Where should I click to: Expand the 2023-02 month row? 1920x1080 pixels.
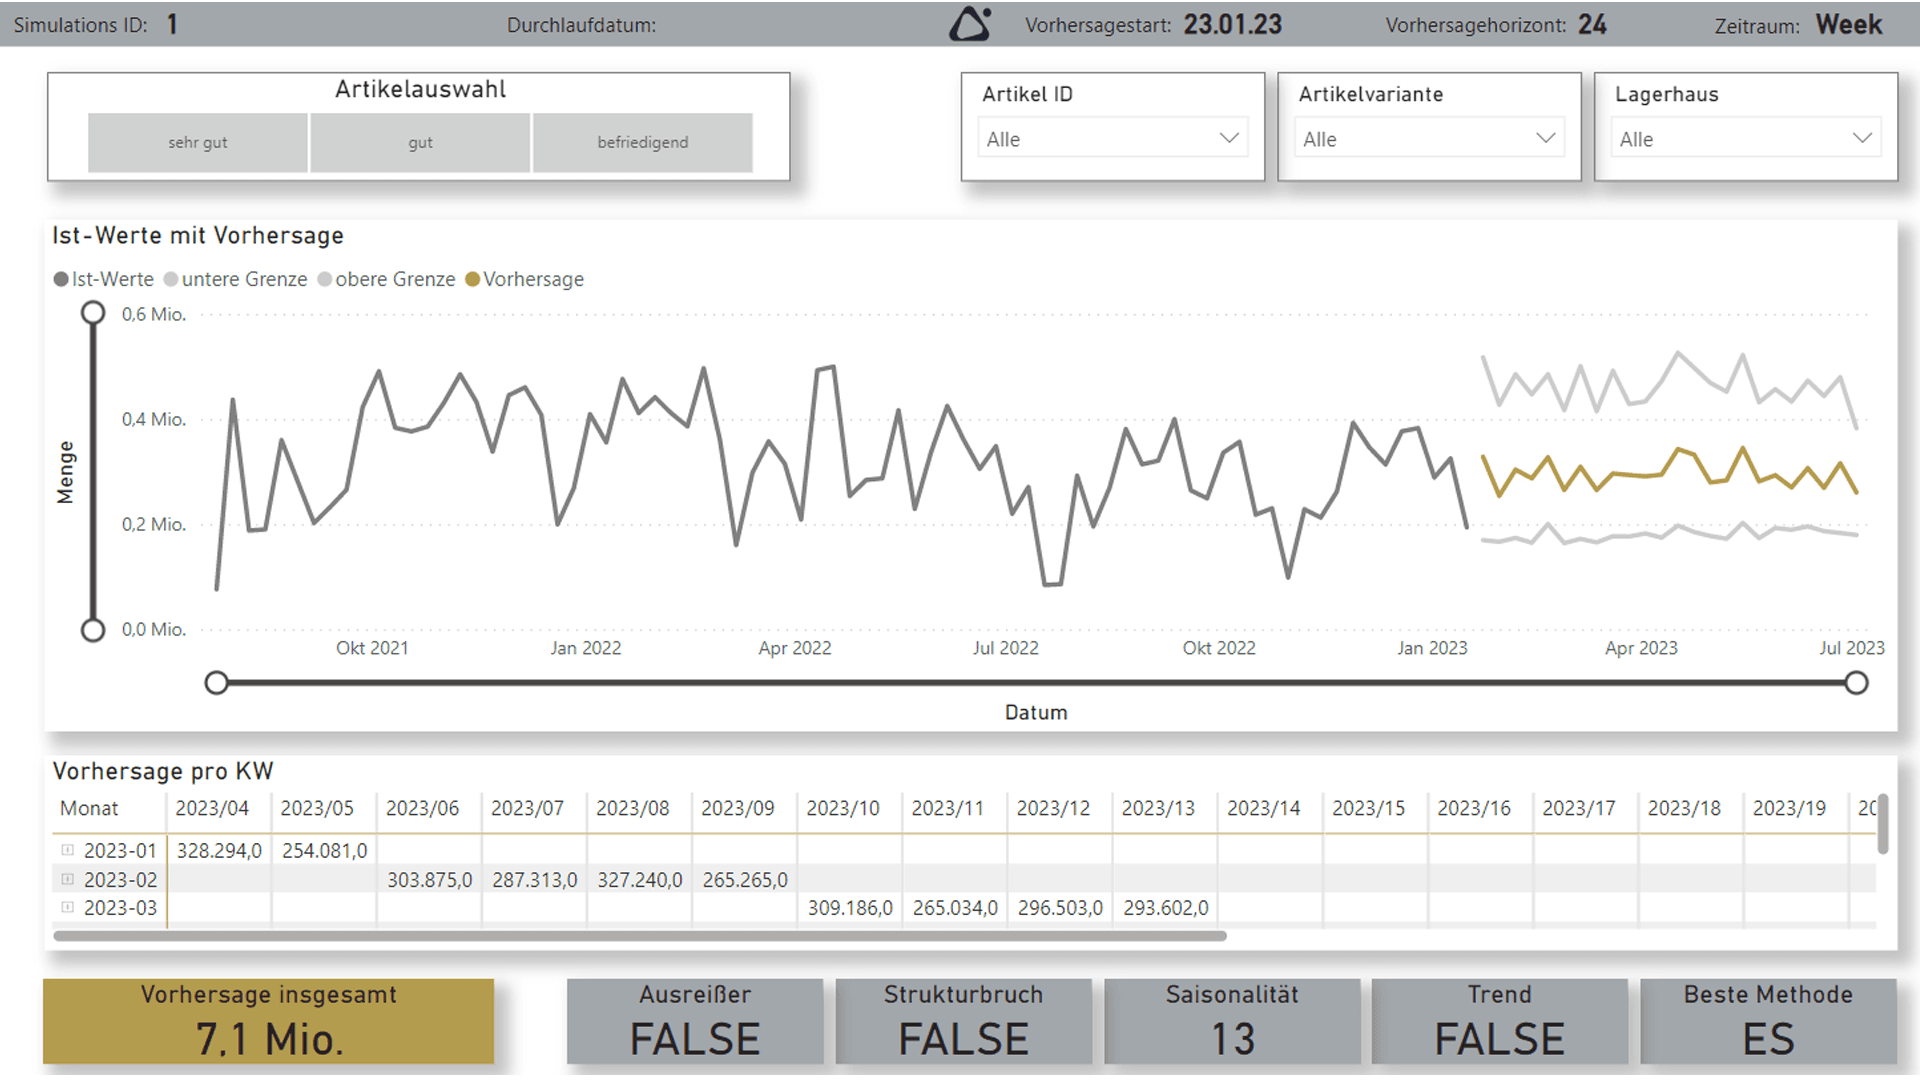click(x=67, y=879)
